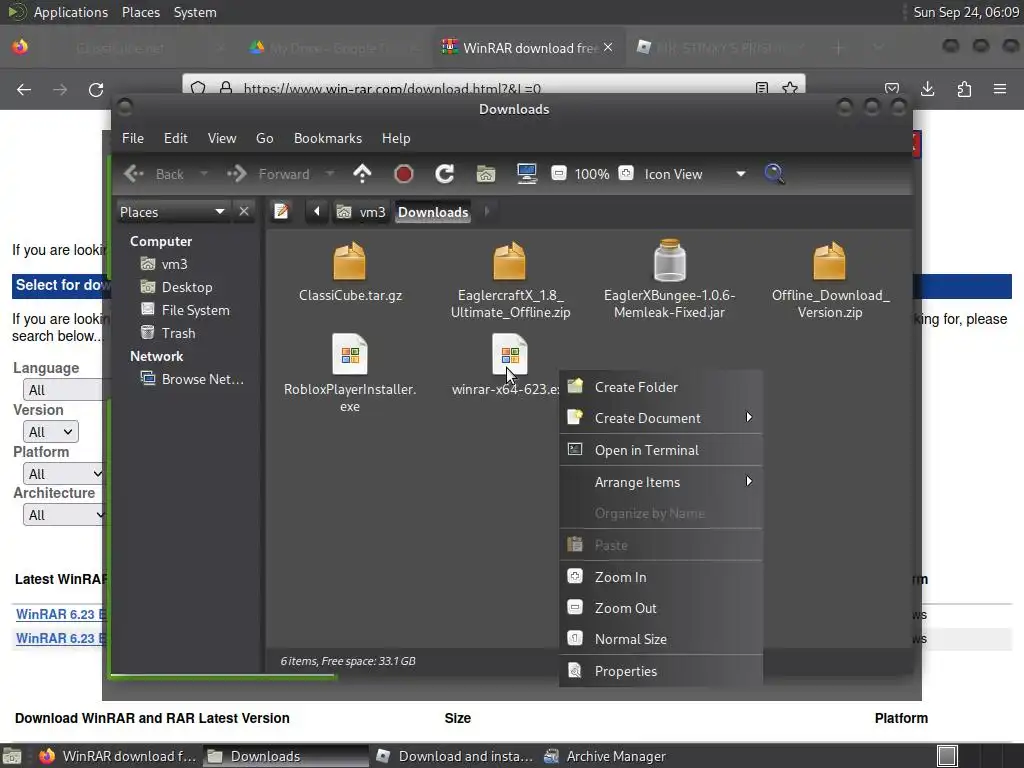Expand Arrange Items submenu
The height and width of the screenshot is (768, 1024).
661,482
